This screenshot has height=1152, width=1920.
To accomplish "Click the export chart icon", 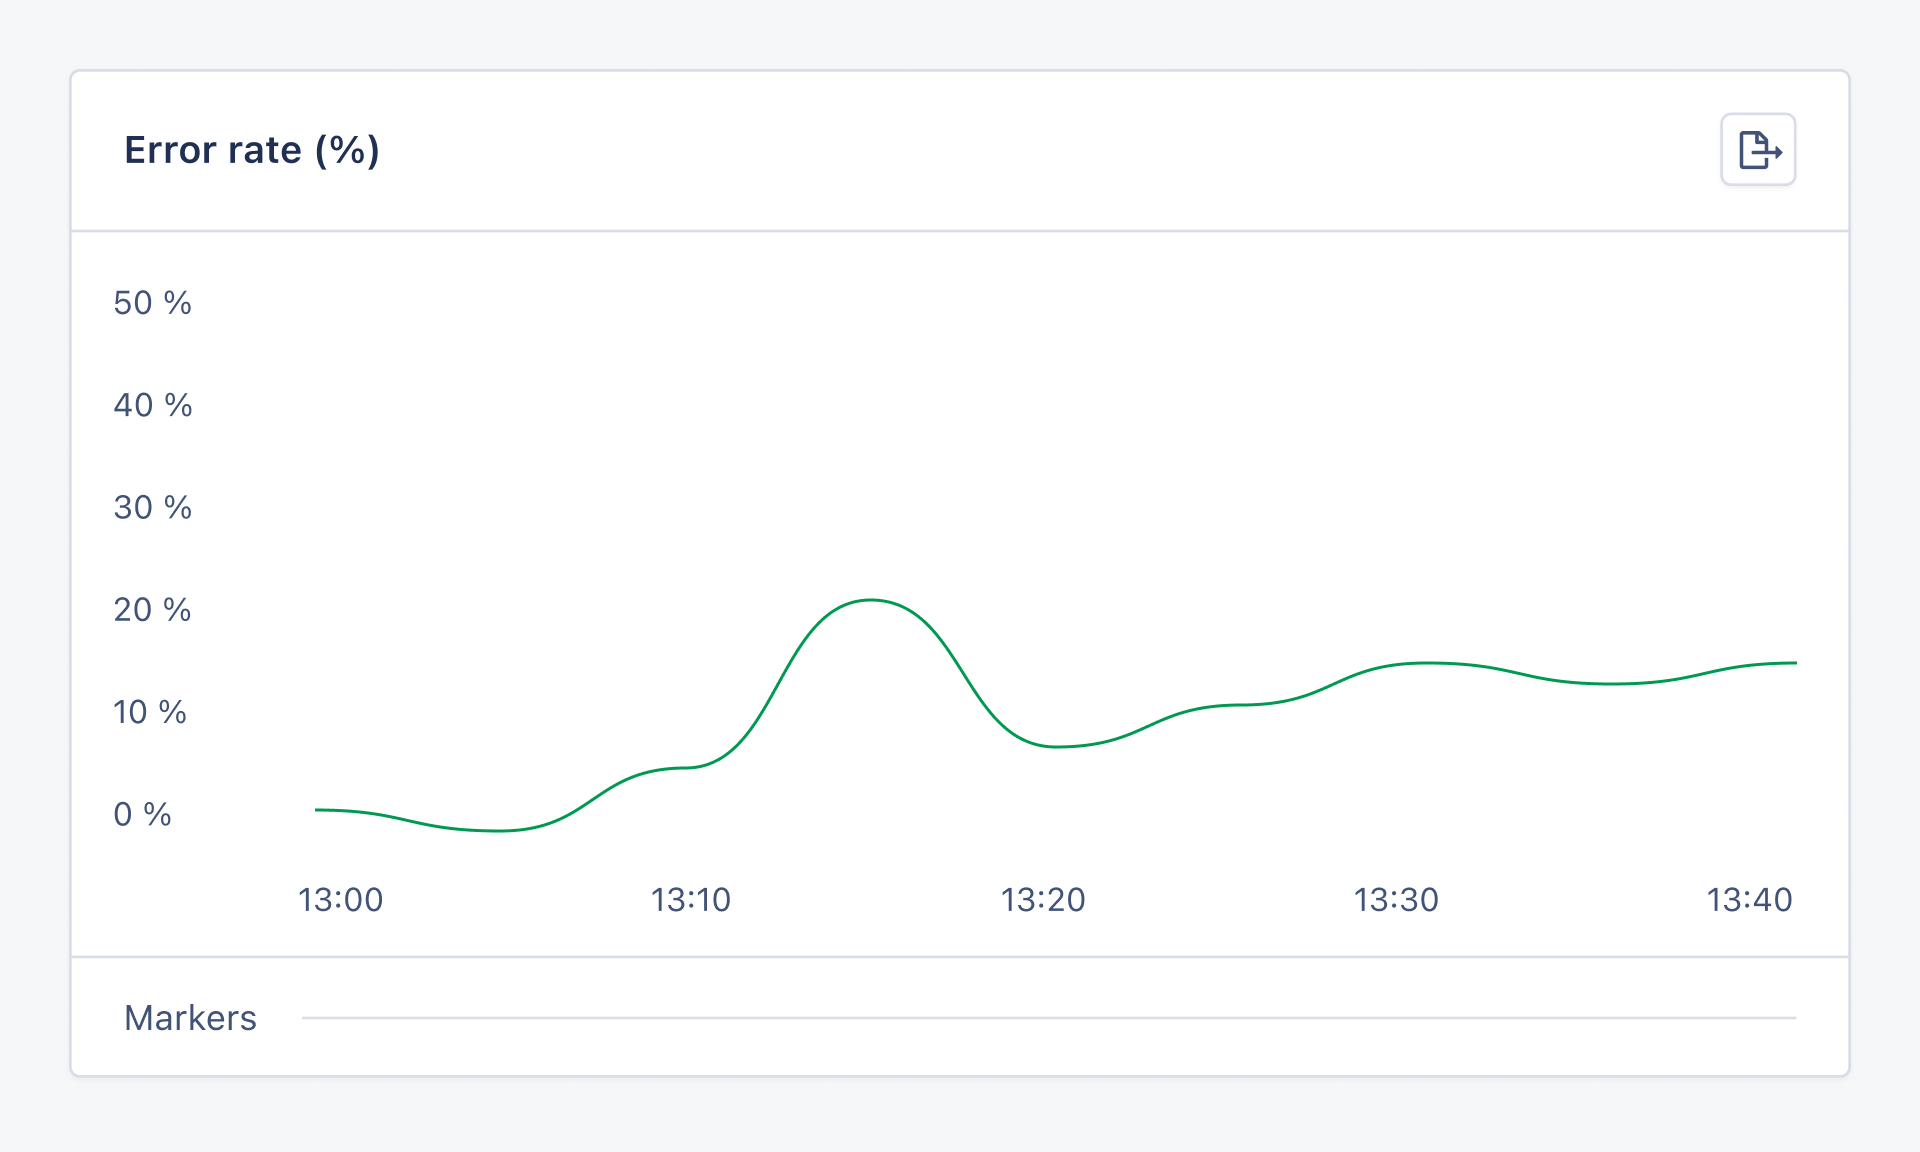I will pos(1758,150).
